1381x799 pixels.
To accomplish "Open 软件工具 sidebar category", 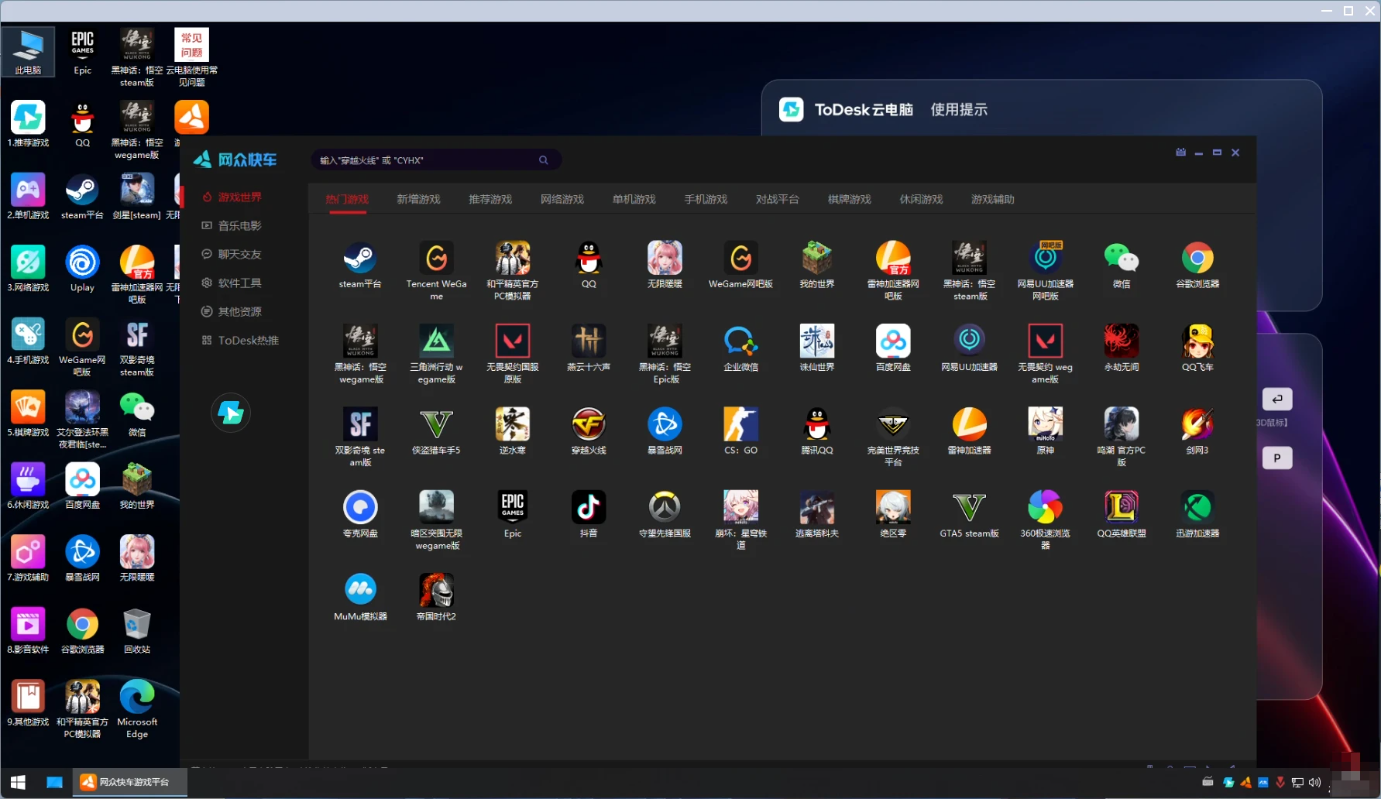I will [x=232, y=283].
